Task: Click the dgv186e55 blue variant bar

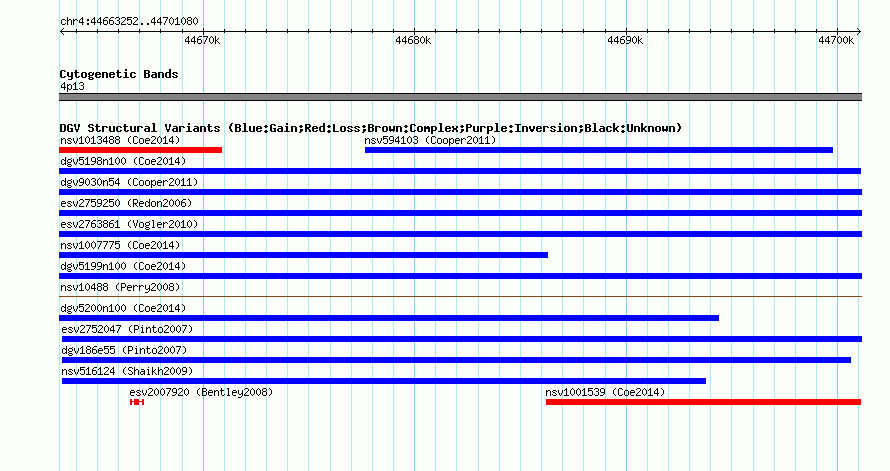Action: point(456,360)
